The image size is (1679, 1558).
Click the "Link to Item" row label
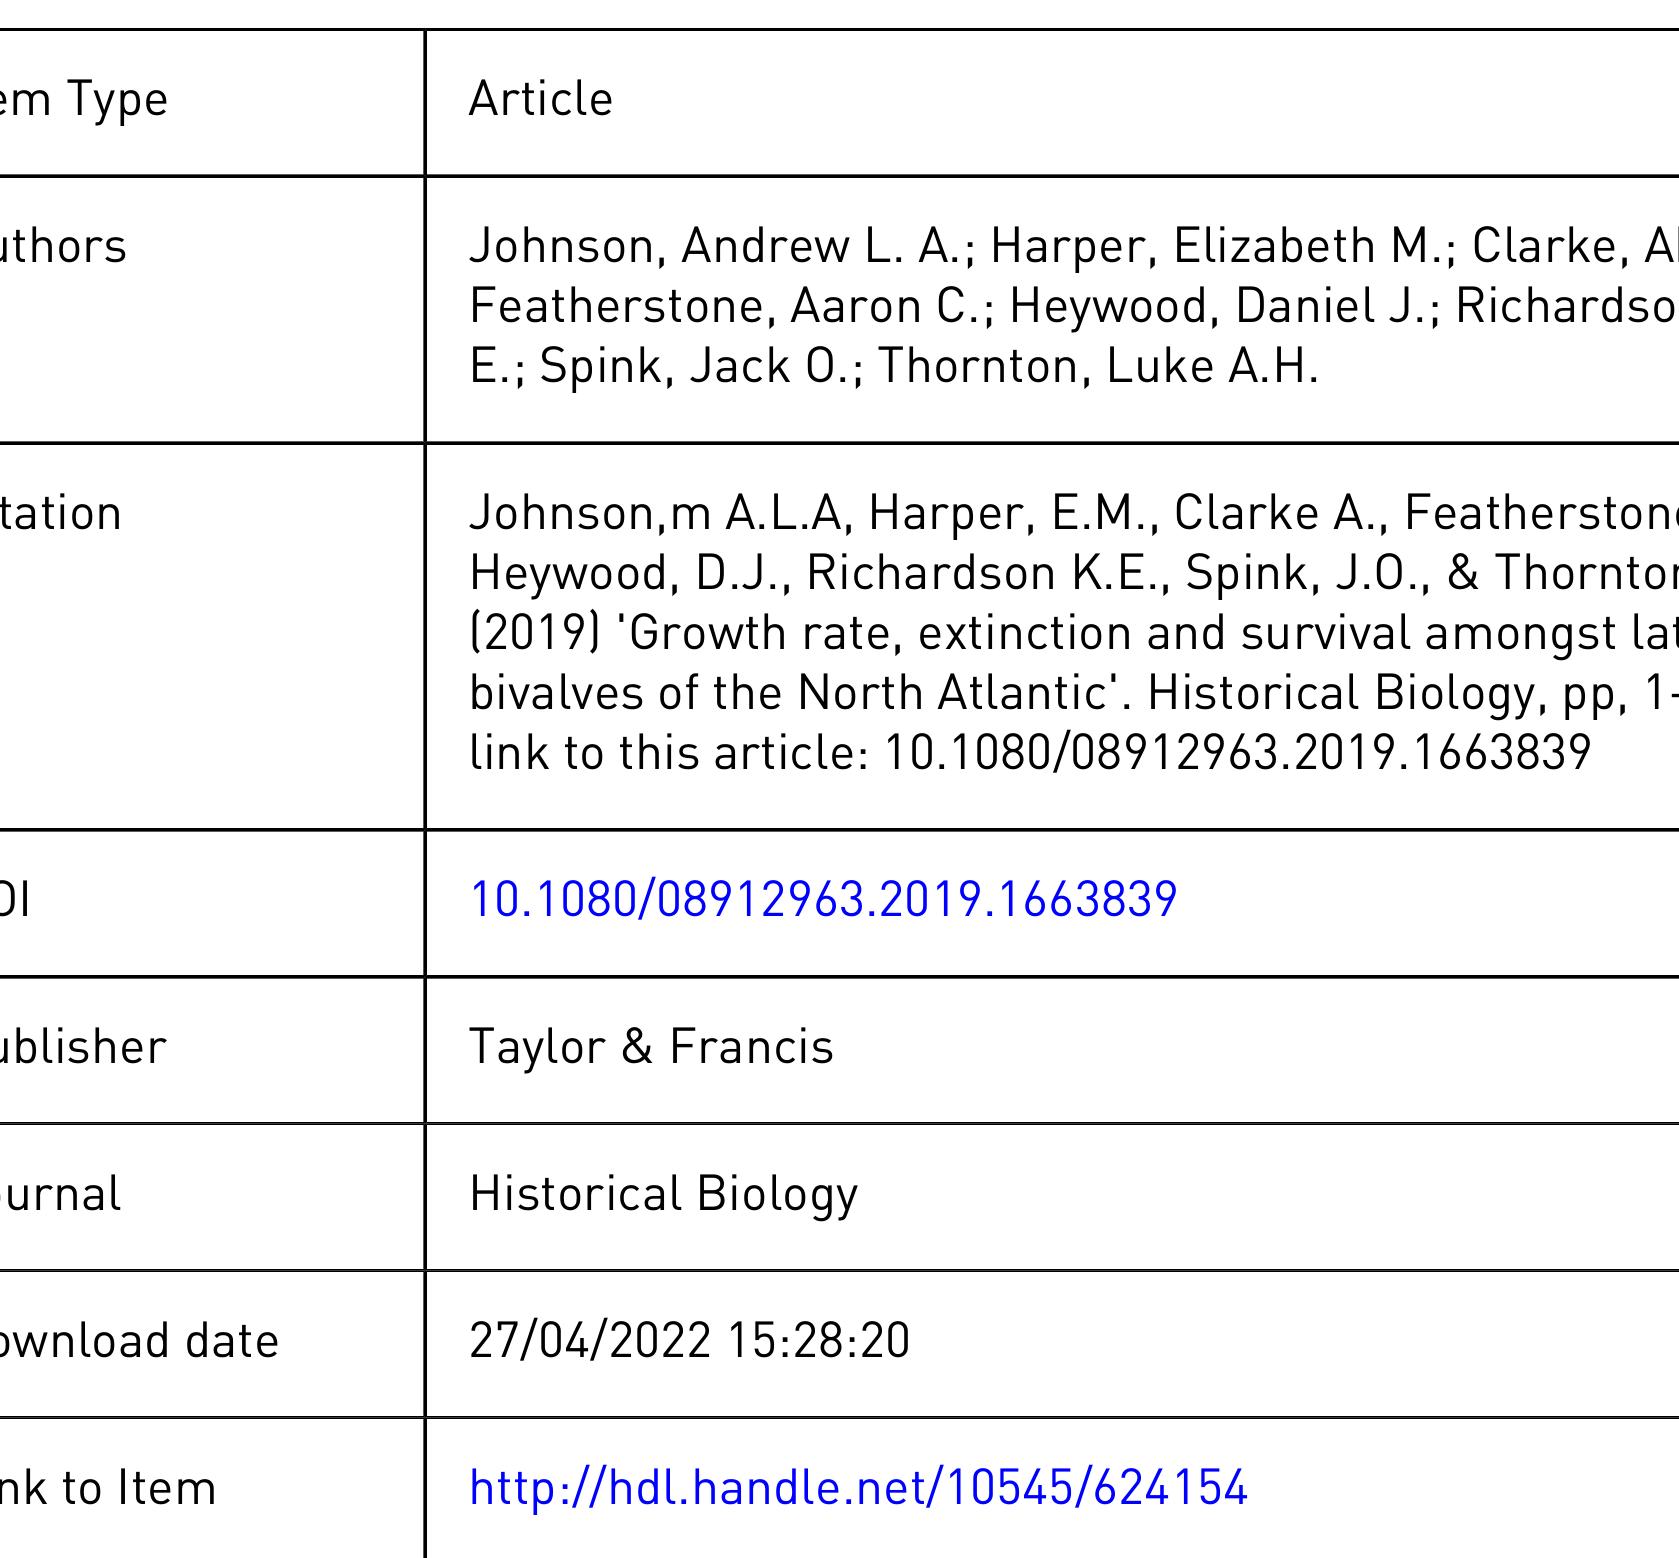(x=108, y=1488)
